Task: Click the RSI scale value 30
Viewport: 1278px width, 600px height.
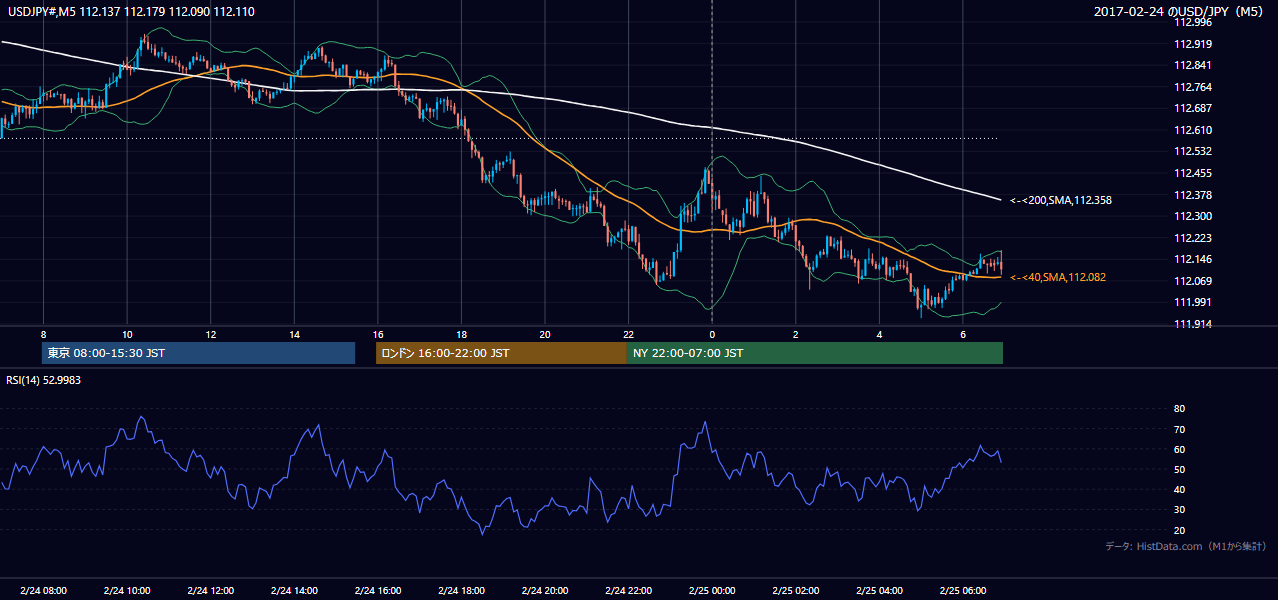Action: tap(1179, 510)
